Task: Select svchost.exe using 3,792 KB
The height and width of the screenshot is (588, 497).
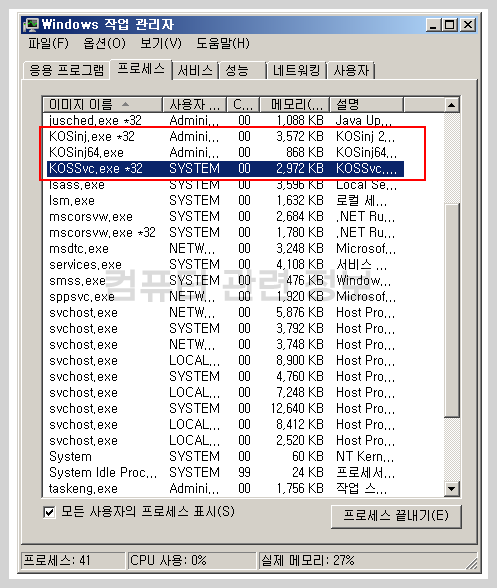Action: pos(225,328)
